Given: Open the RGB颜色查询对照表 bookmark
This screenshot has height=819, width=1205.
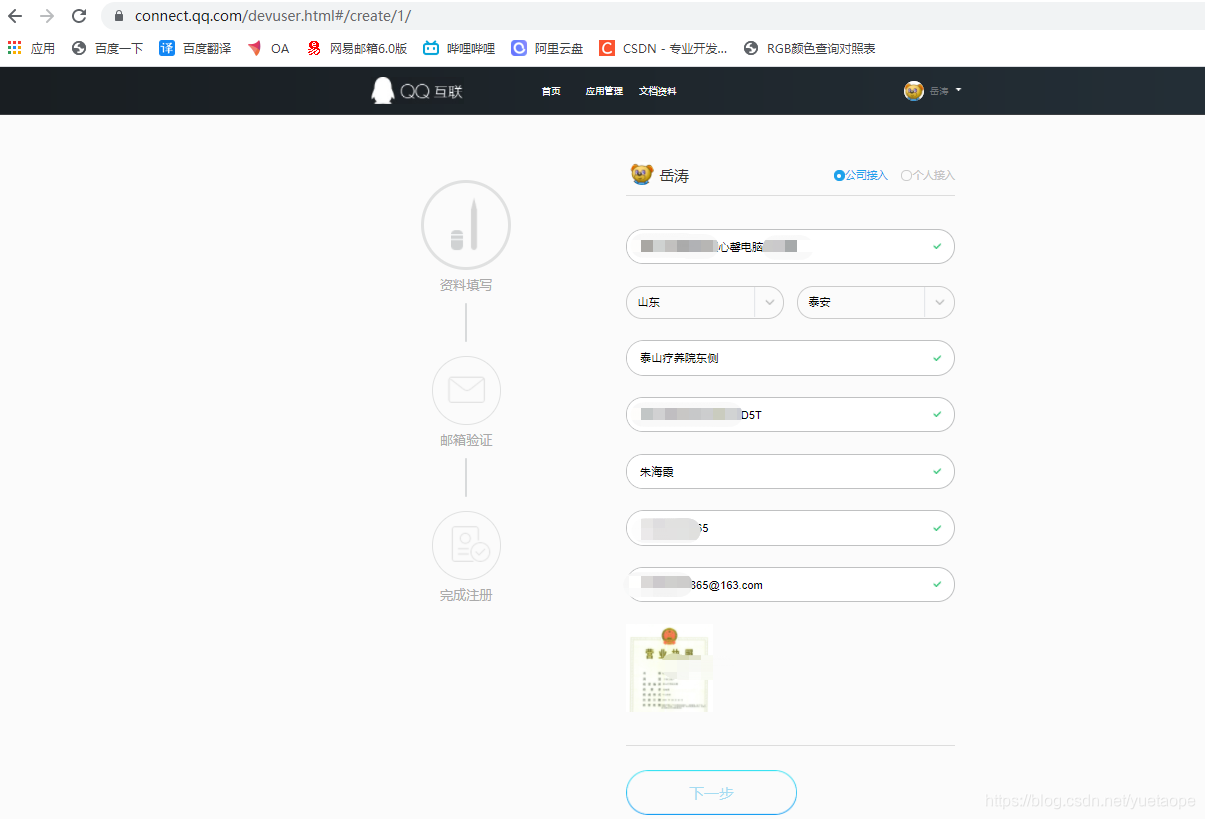Looking at the screenshot, I should [810, 48].
